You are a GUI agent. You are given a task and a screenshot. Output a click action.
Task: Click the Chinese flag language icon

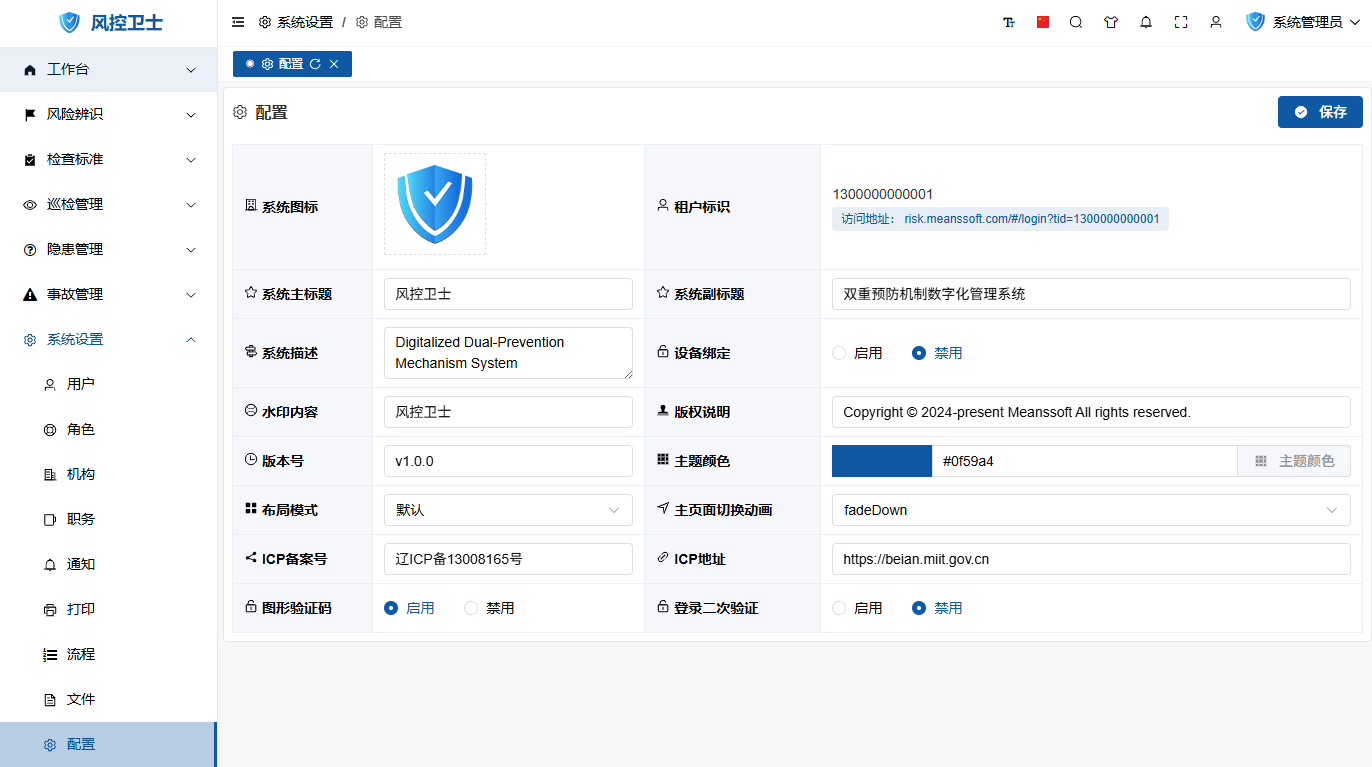coord(1043,22)
